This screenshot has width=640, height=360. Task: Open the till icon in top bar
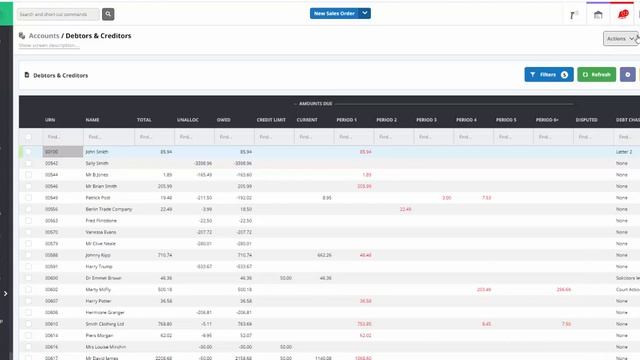pos(573,15)
